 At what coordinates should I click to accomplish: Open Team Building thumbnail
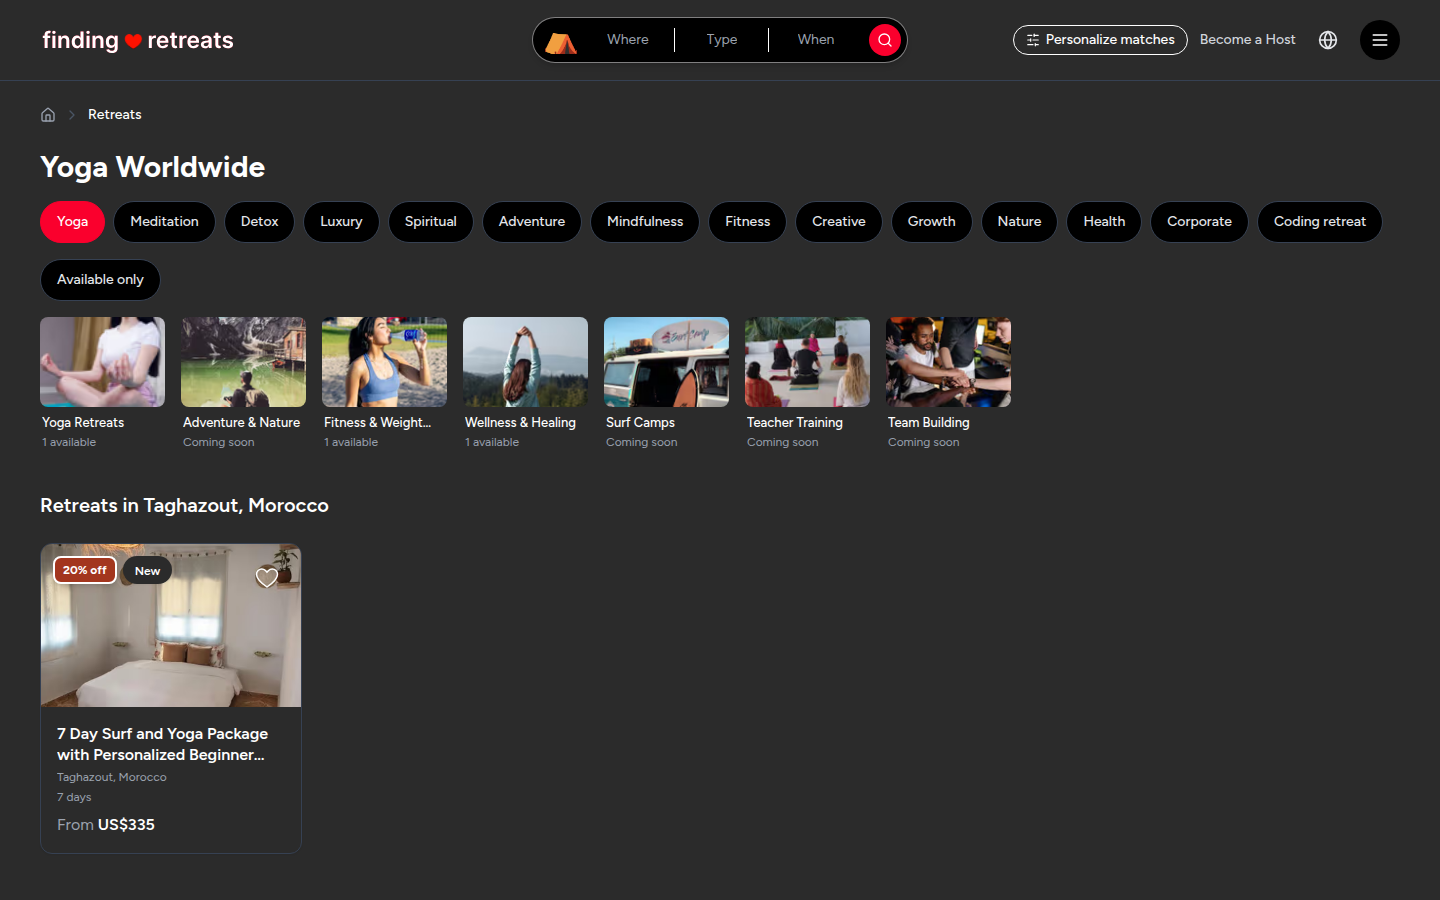click(948, 362)
